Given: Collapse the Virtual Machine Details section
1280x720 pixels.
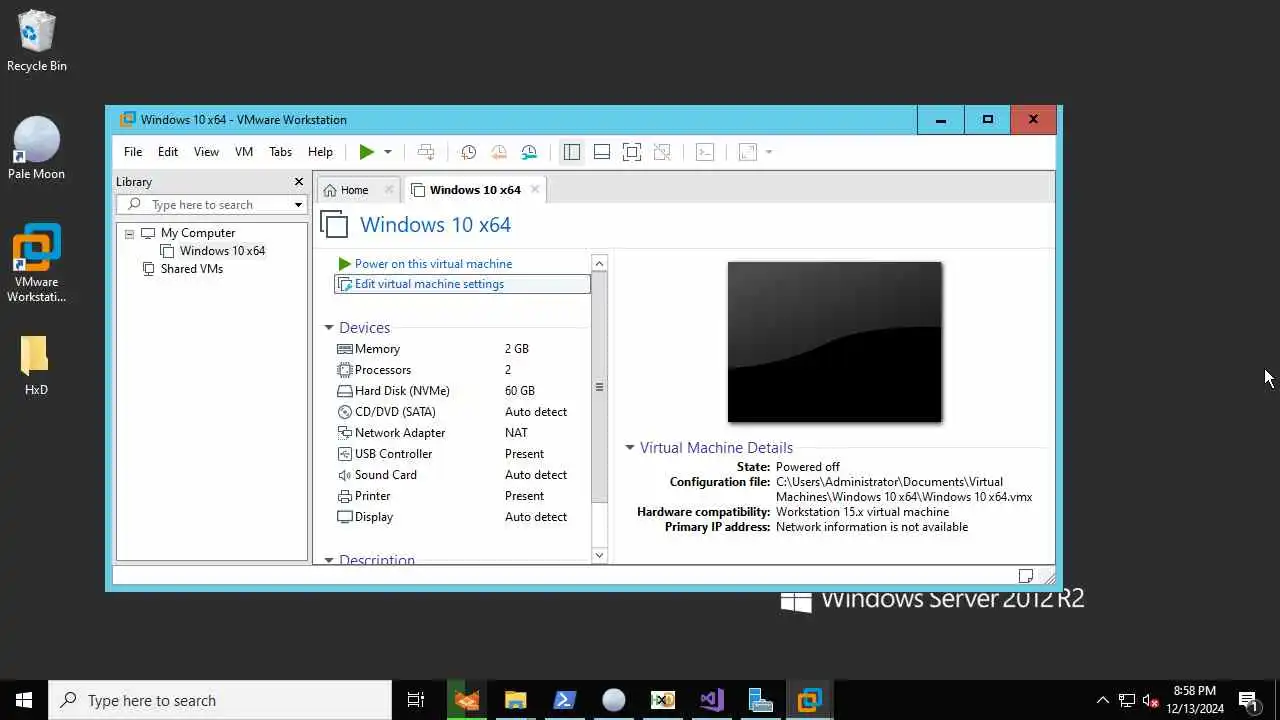Looking at the screenshot, I should click(x=630, y=448).
